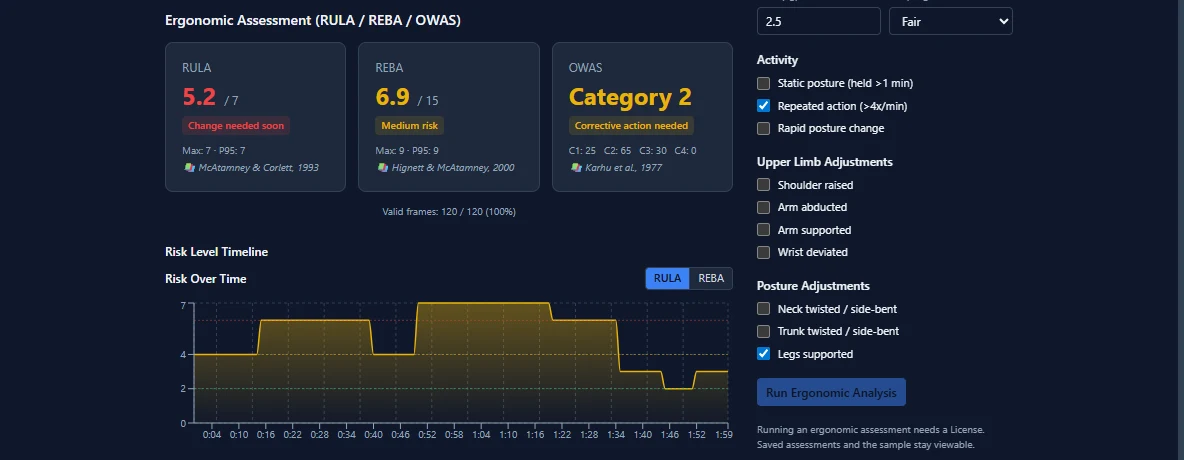
Task: Enable Neck twisted / side-bent
Action: pos(763,309)
